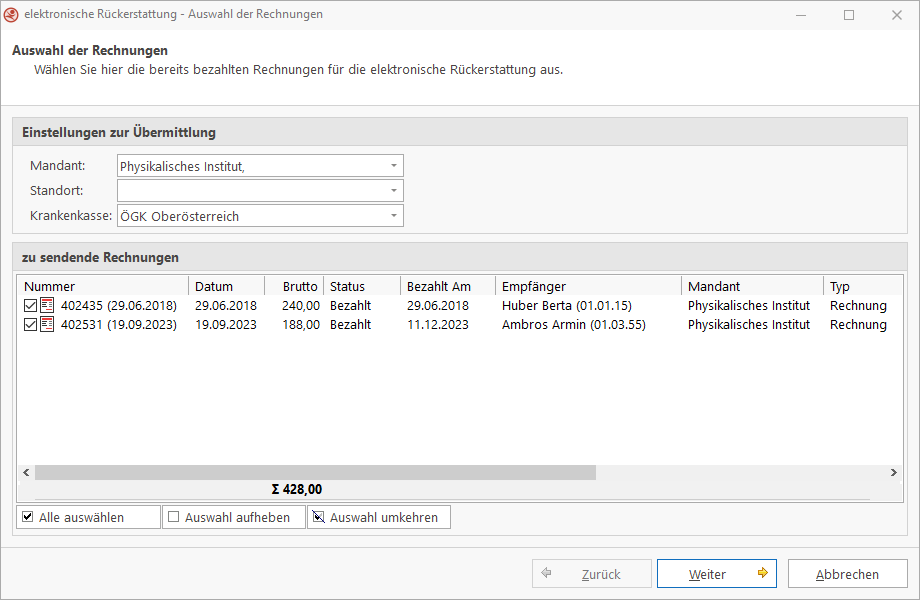
Task: Click the application icon in title bar
Action: pos(12,15)
